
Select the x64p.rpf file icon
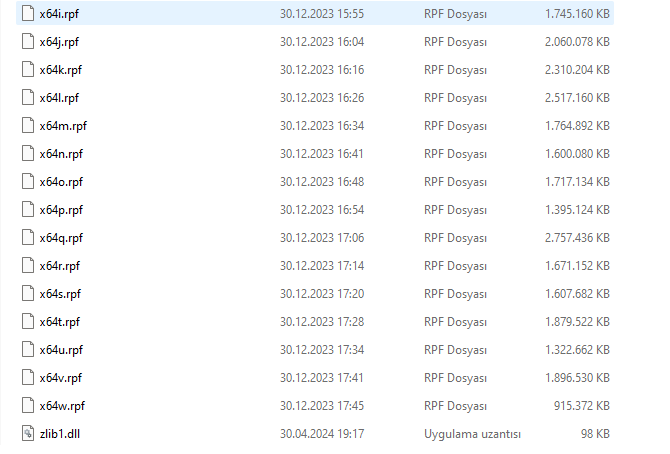[x=28, y=210]
